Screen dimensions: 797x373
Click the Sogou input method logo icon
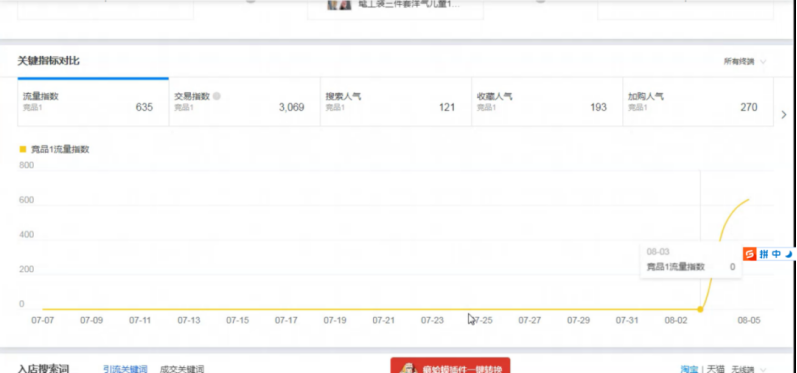(750, 254)
